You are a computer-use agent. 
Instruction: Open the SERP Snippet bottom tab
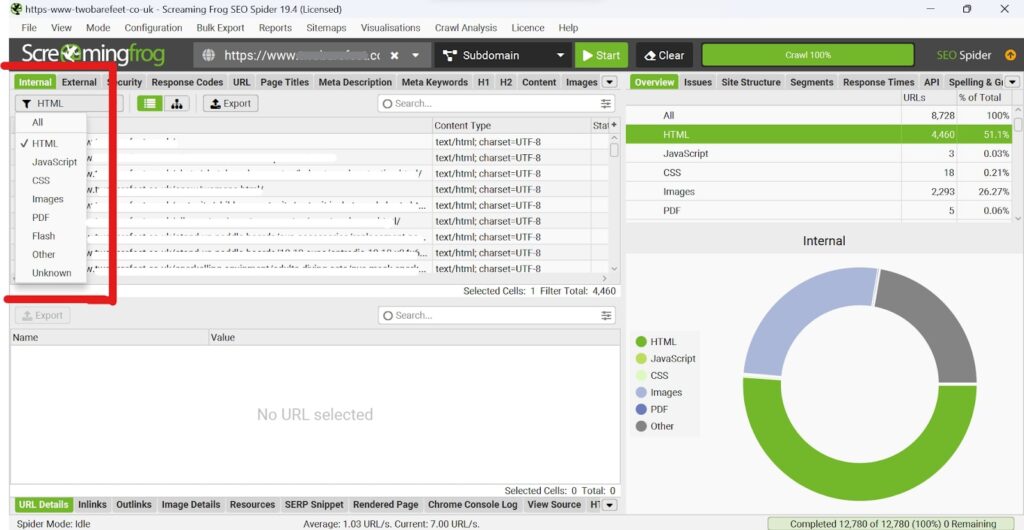(313, 505)
